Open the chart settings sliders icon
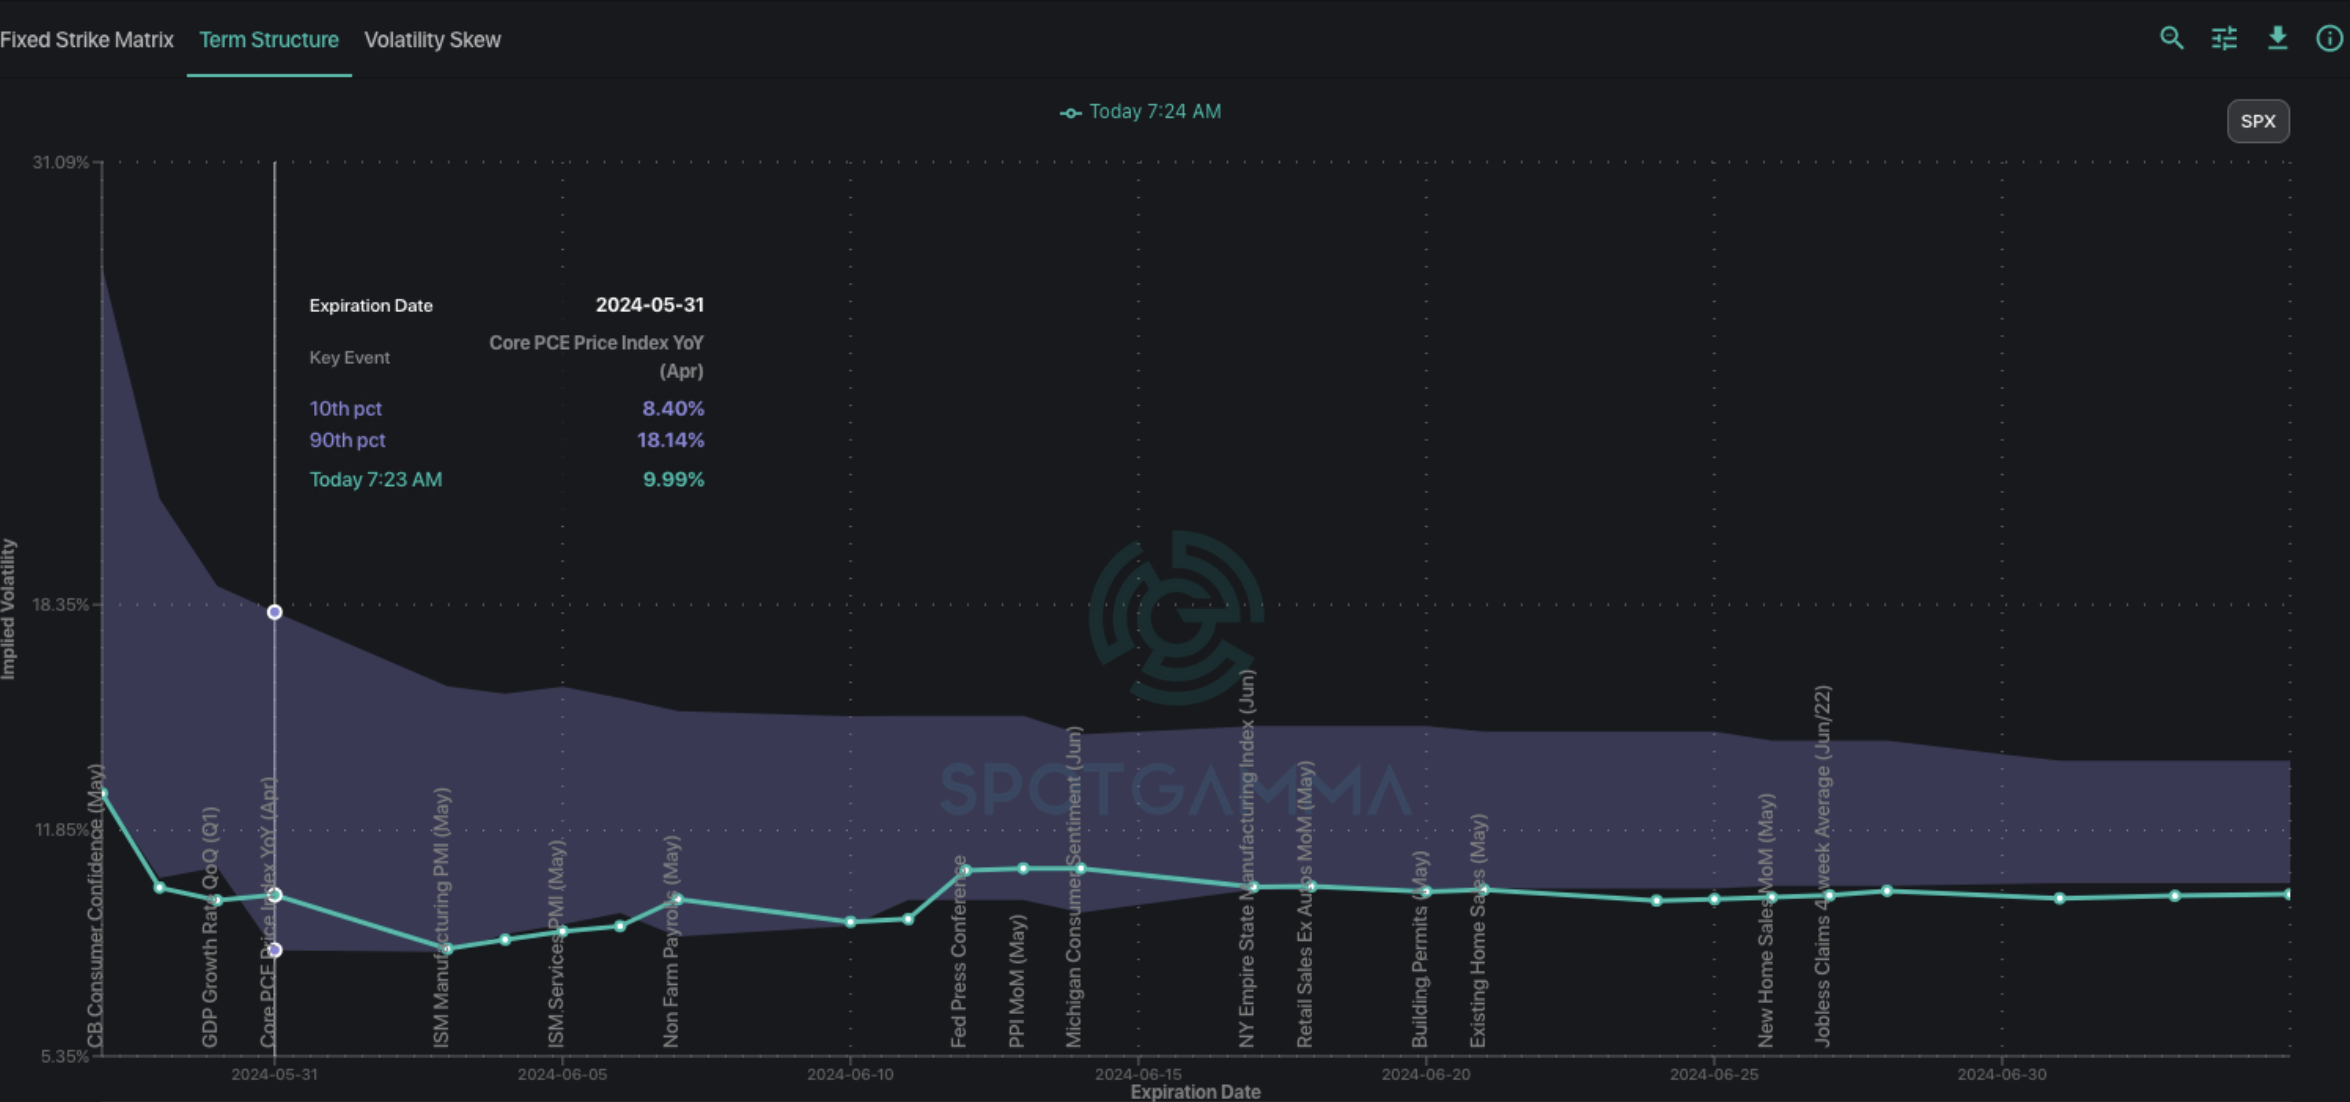 click(x=2224, y=39)
